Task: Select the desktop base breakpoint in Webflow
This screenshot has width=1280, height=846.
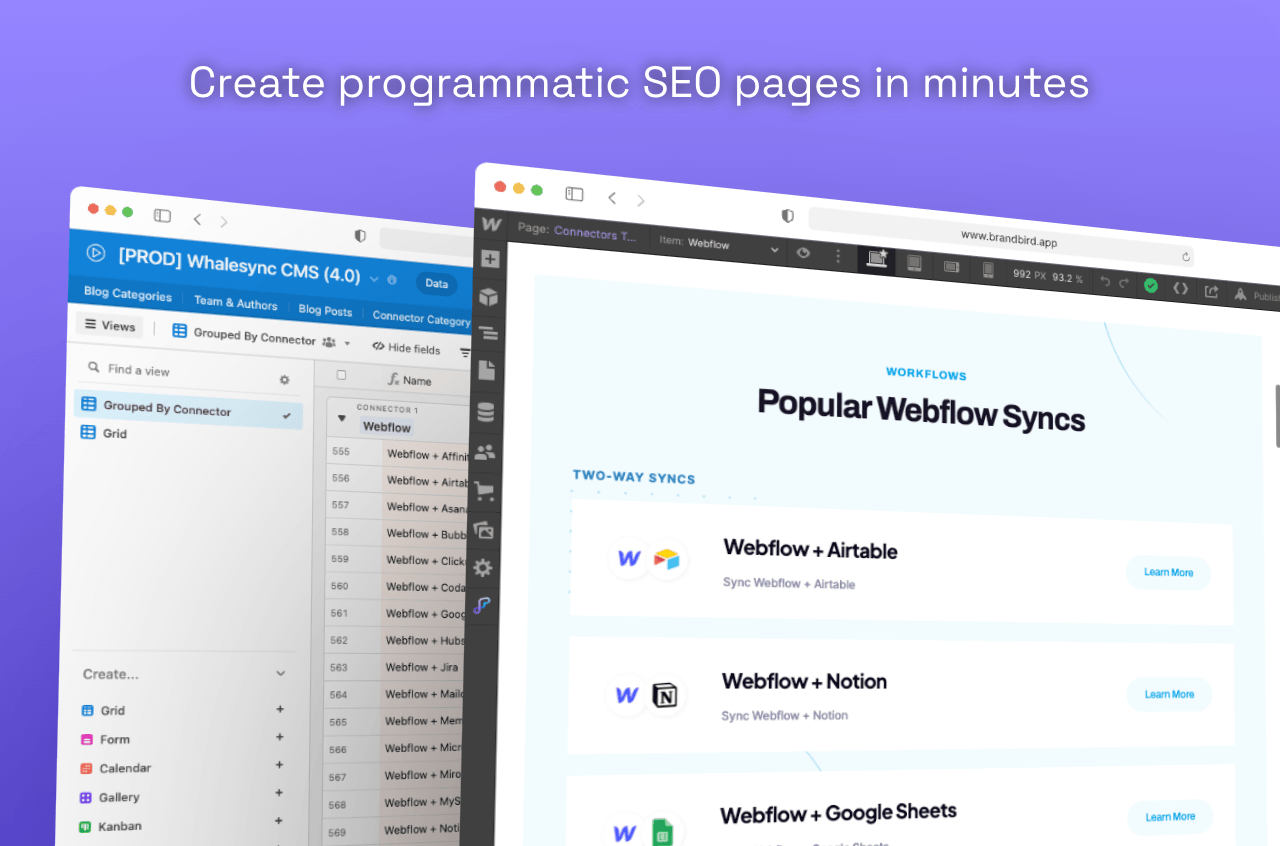Action: (878, 259)
